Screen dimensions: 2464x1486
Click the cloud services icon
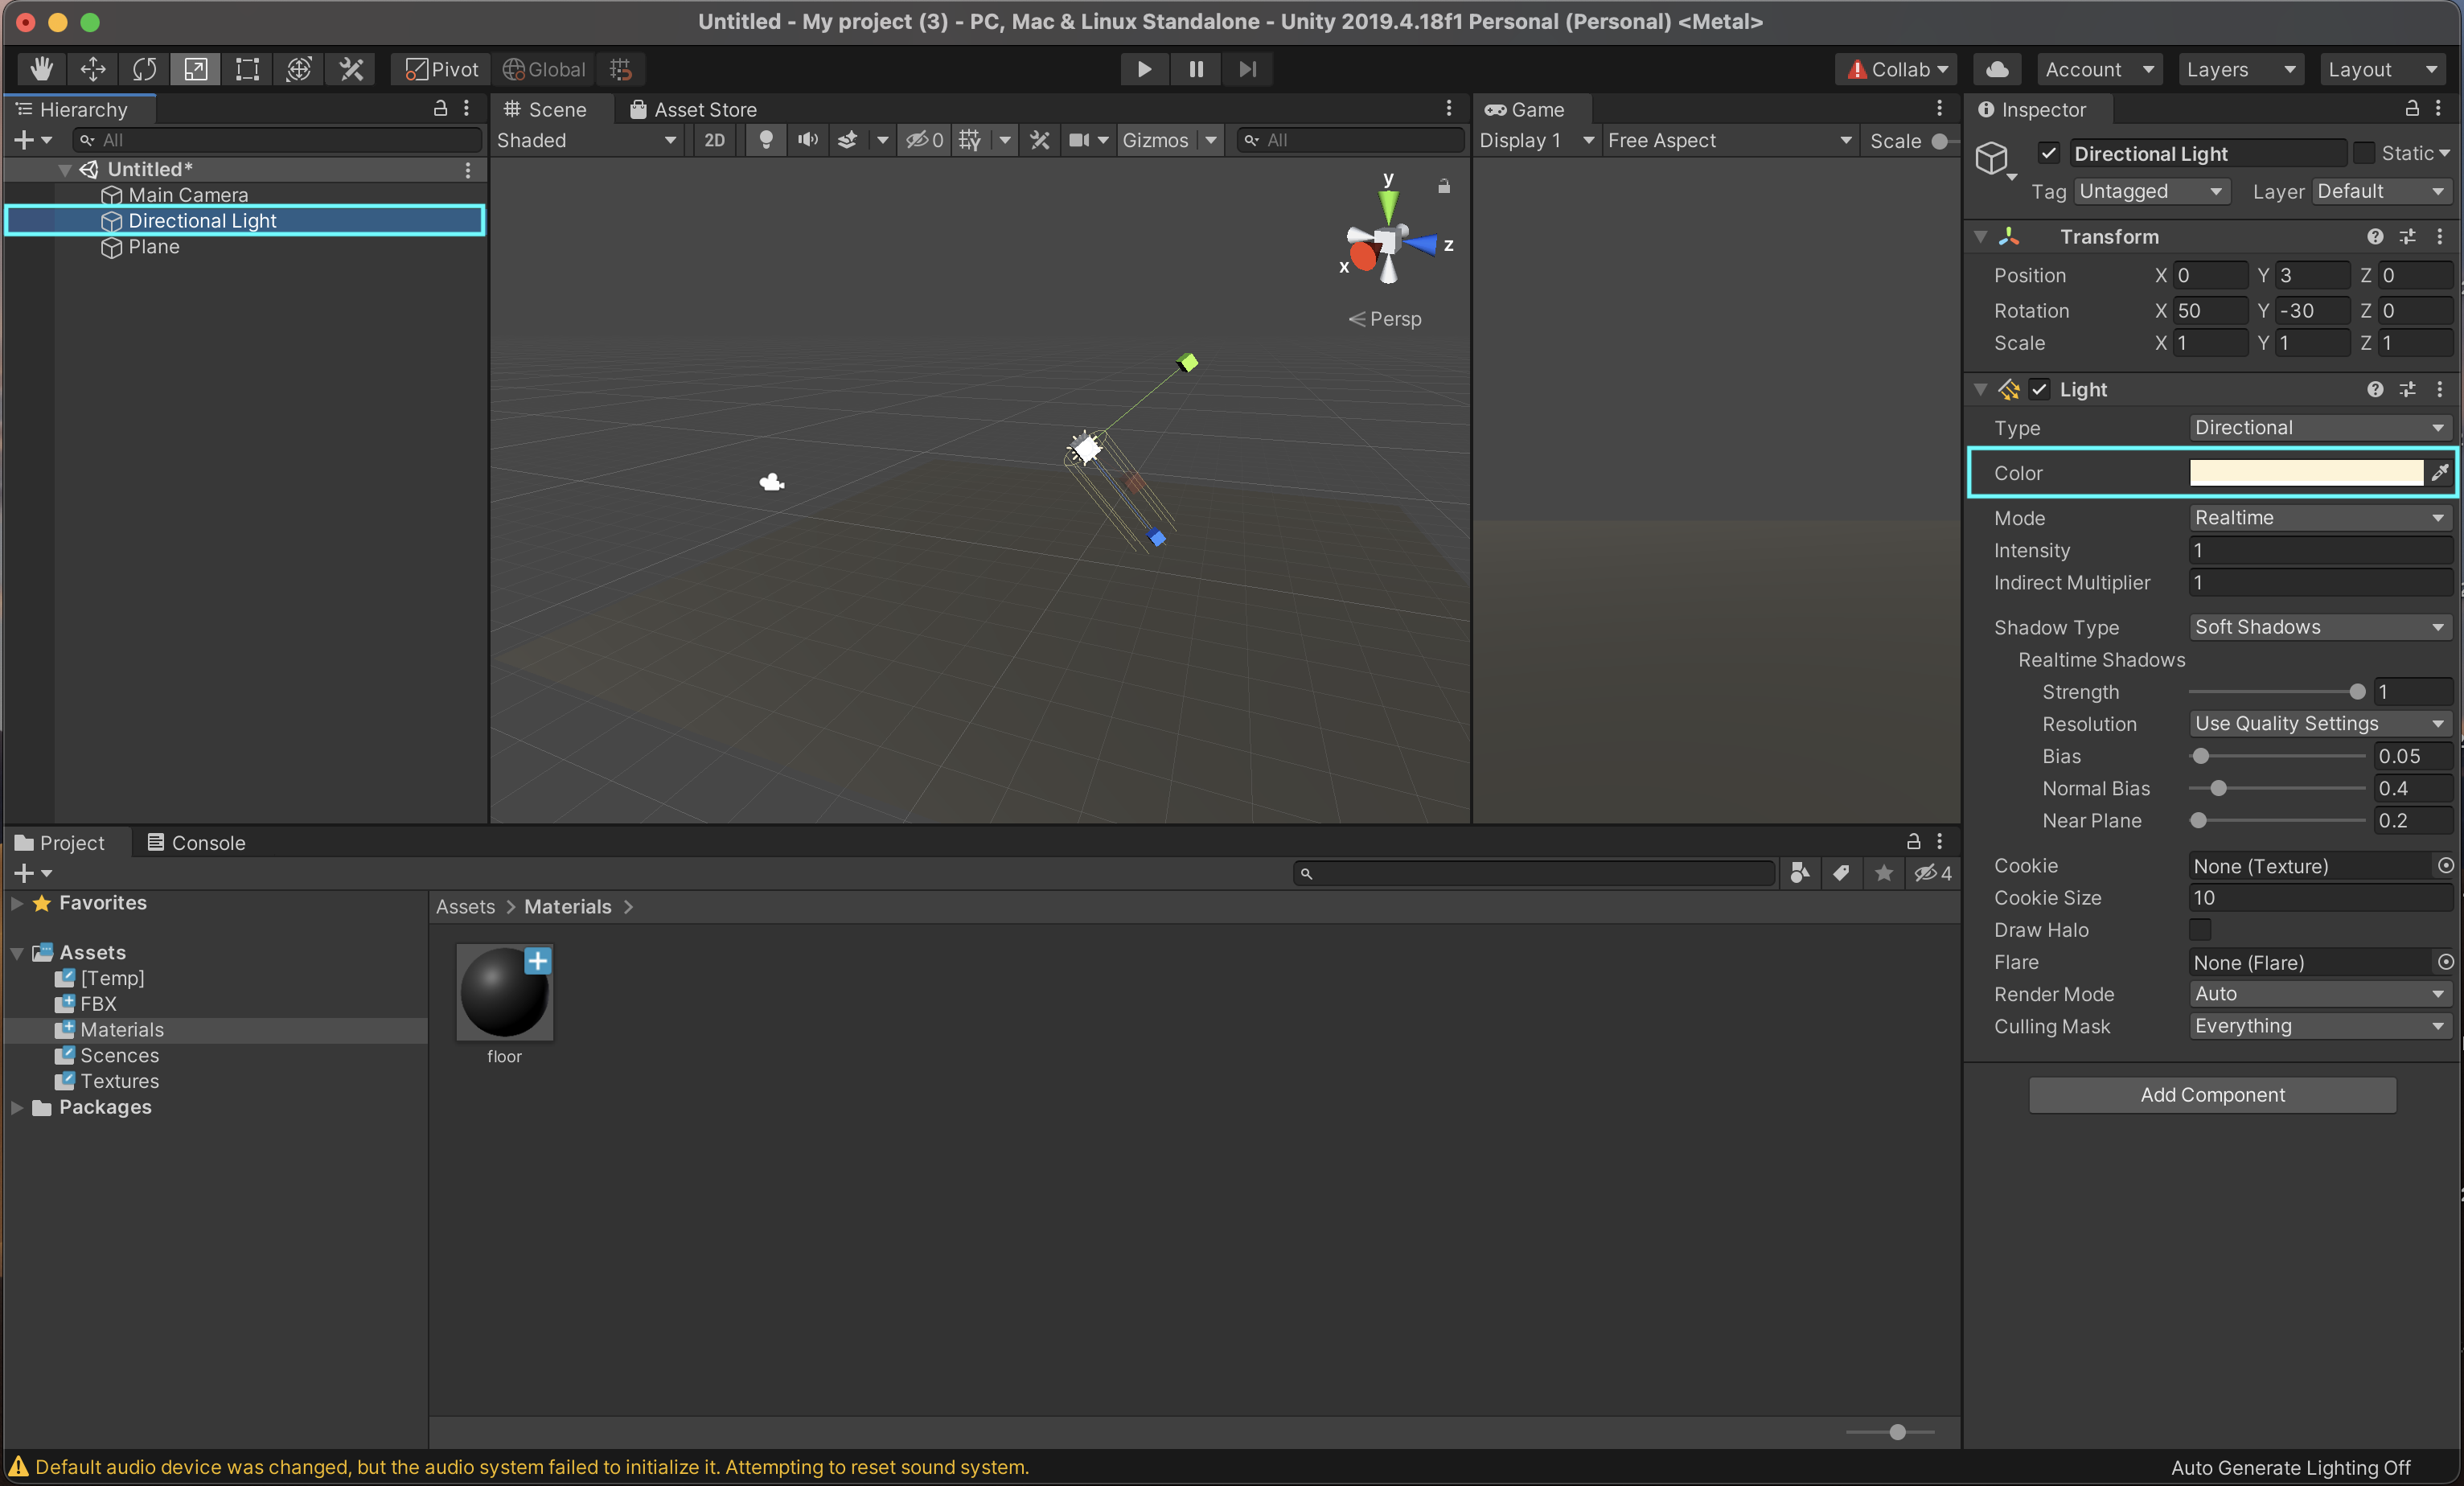[1997, 69]
